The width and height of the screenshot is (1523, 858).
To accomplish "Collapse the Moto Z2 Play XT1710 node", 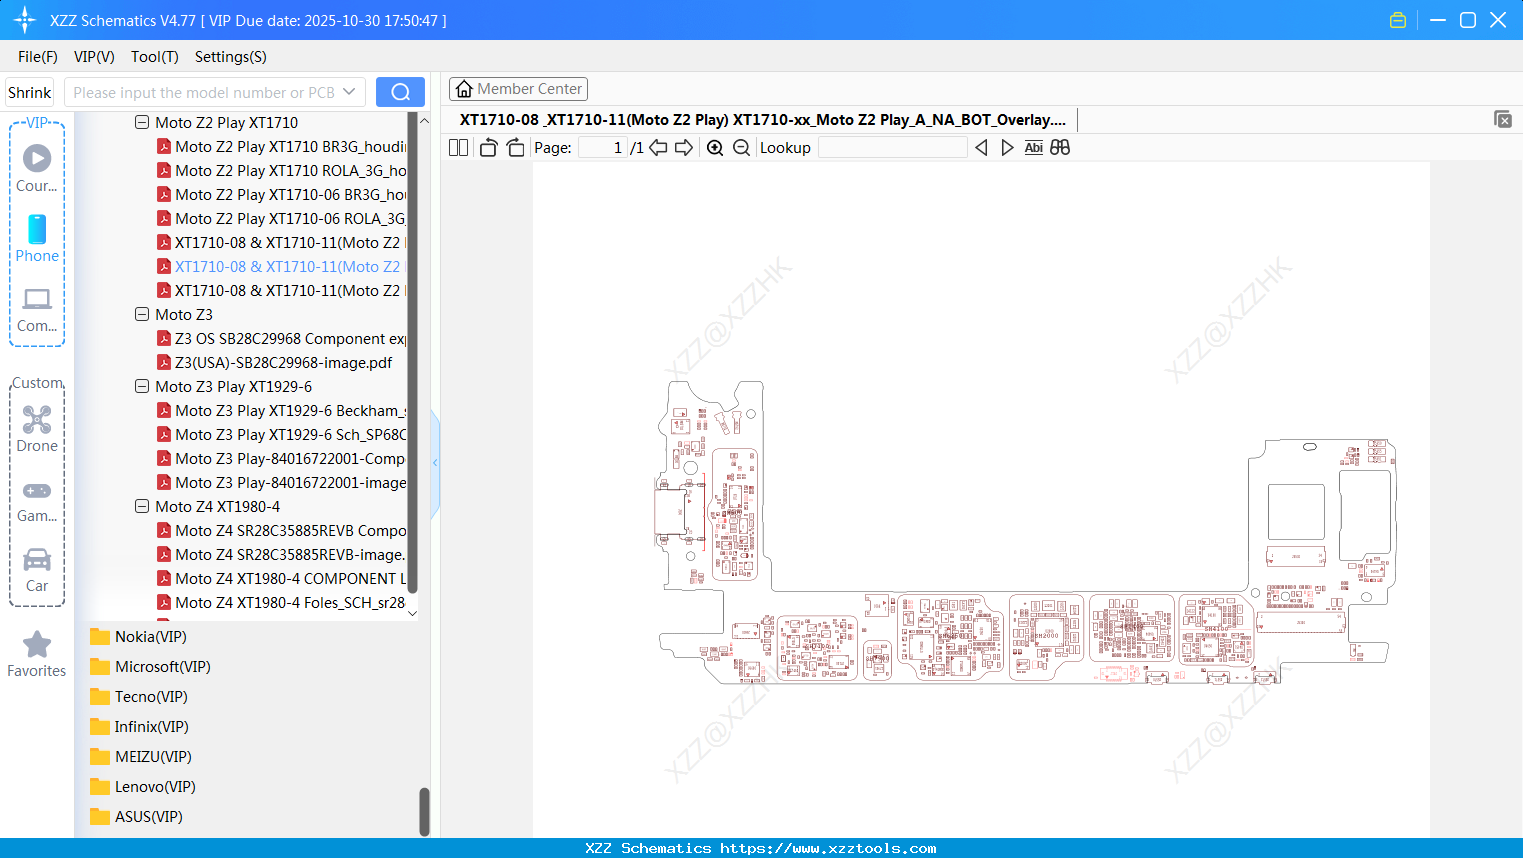I will tap(142, 122).
